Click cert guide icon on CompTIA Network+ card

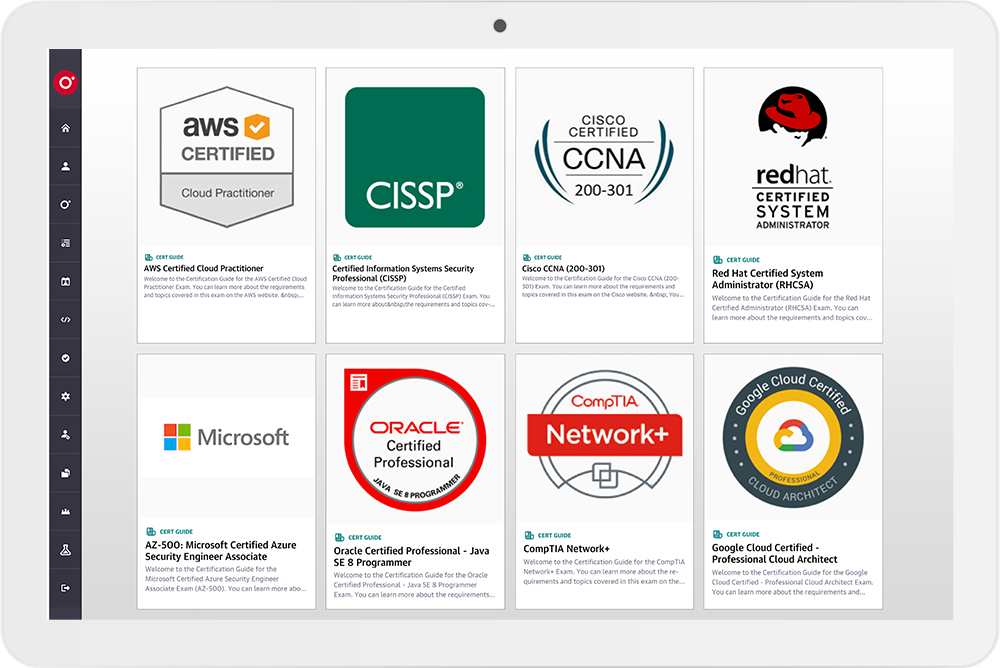[x=529, y=535]
